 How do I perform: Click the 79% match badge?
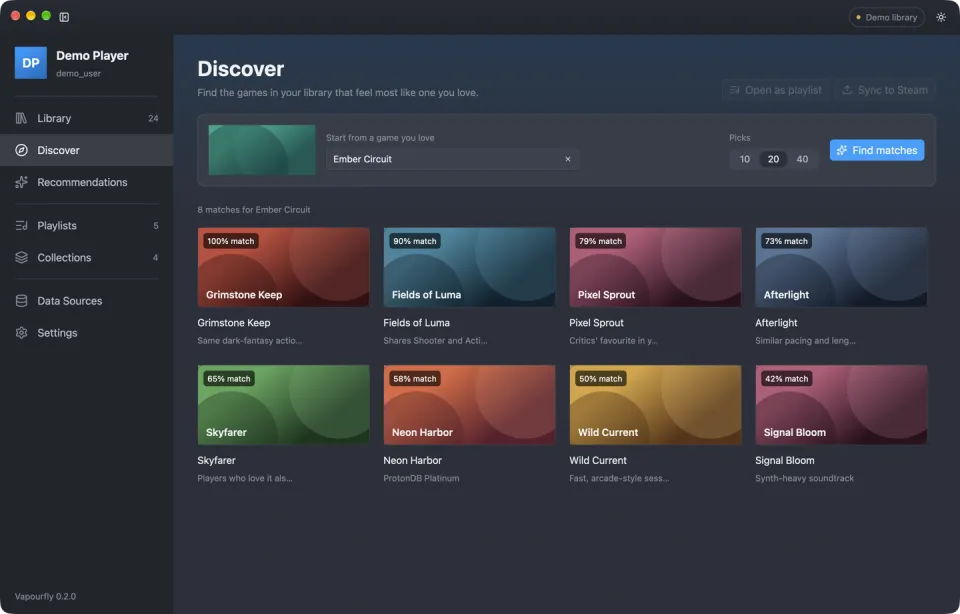(601, 241)
